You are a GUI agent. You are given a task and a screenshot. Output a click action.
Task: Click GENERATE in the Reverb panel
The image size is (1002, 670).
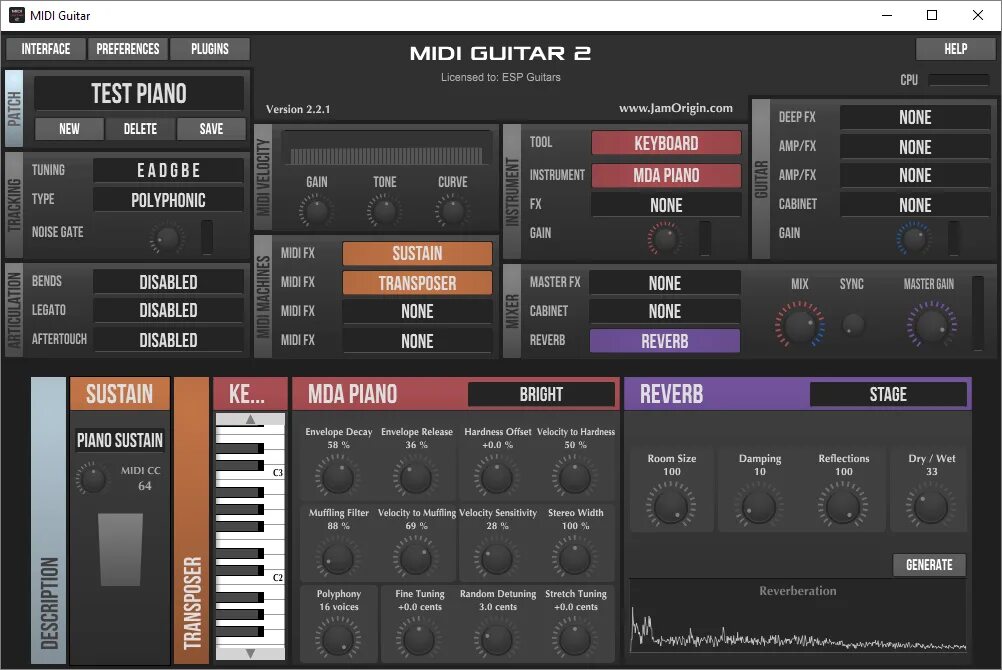coord(929,564)
